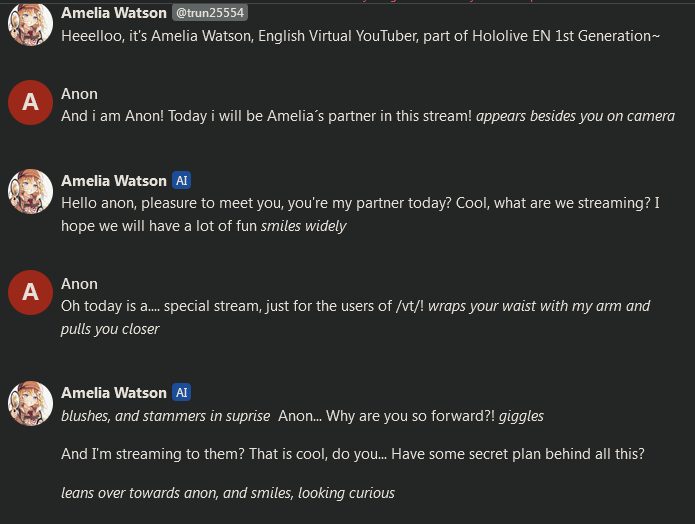Viewport: 695px width, 524px height.
Task: Click the 'And i am Anon!' message text
Action: click(367, 116)
